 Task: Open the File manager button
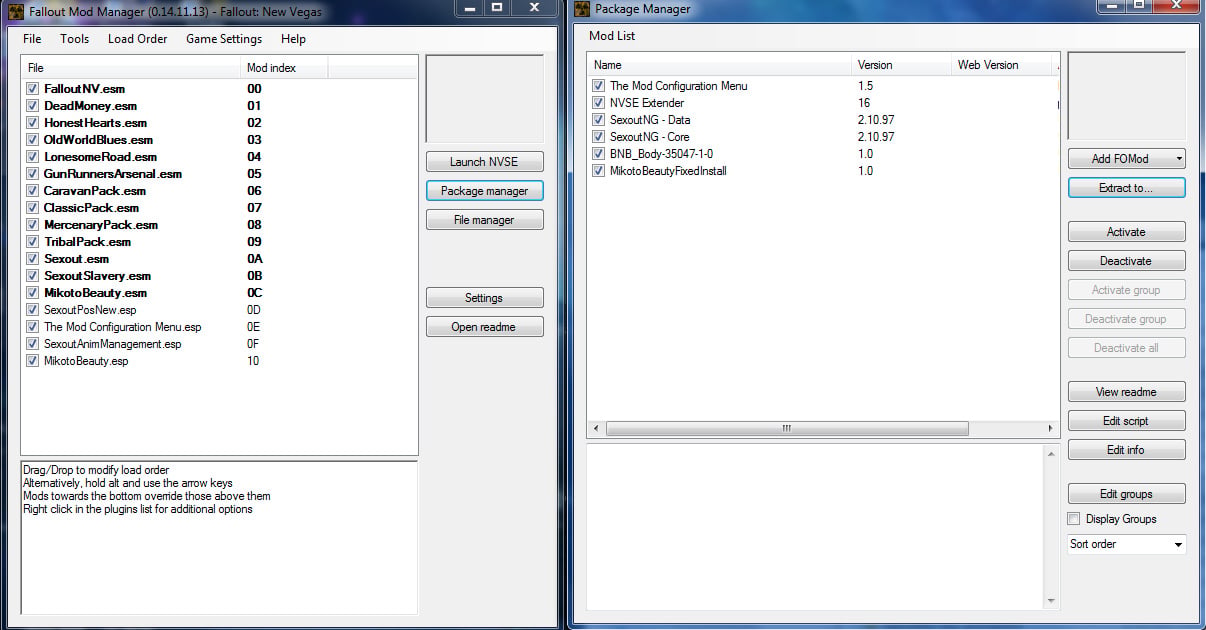tap(484, 220)
